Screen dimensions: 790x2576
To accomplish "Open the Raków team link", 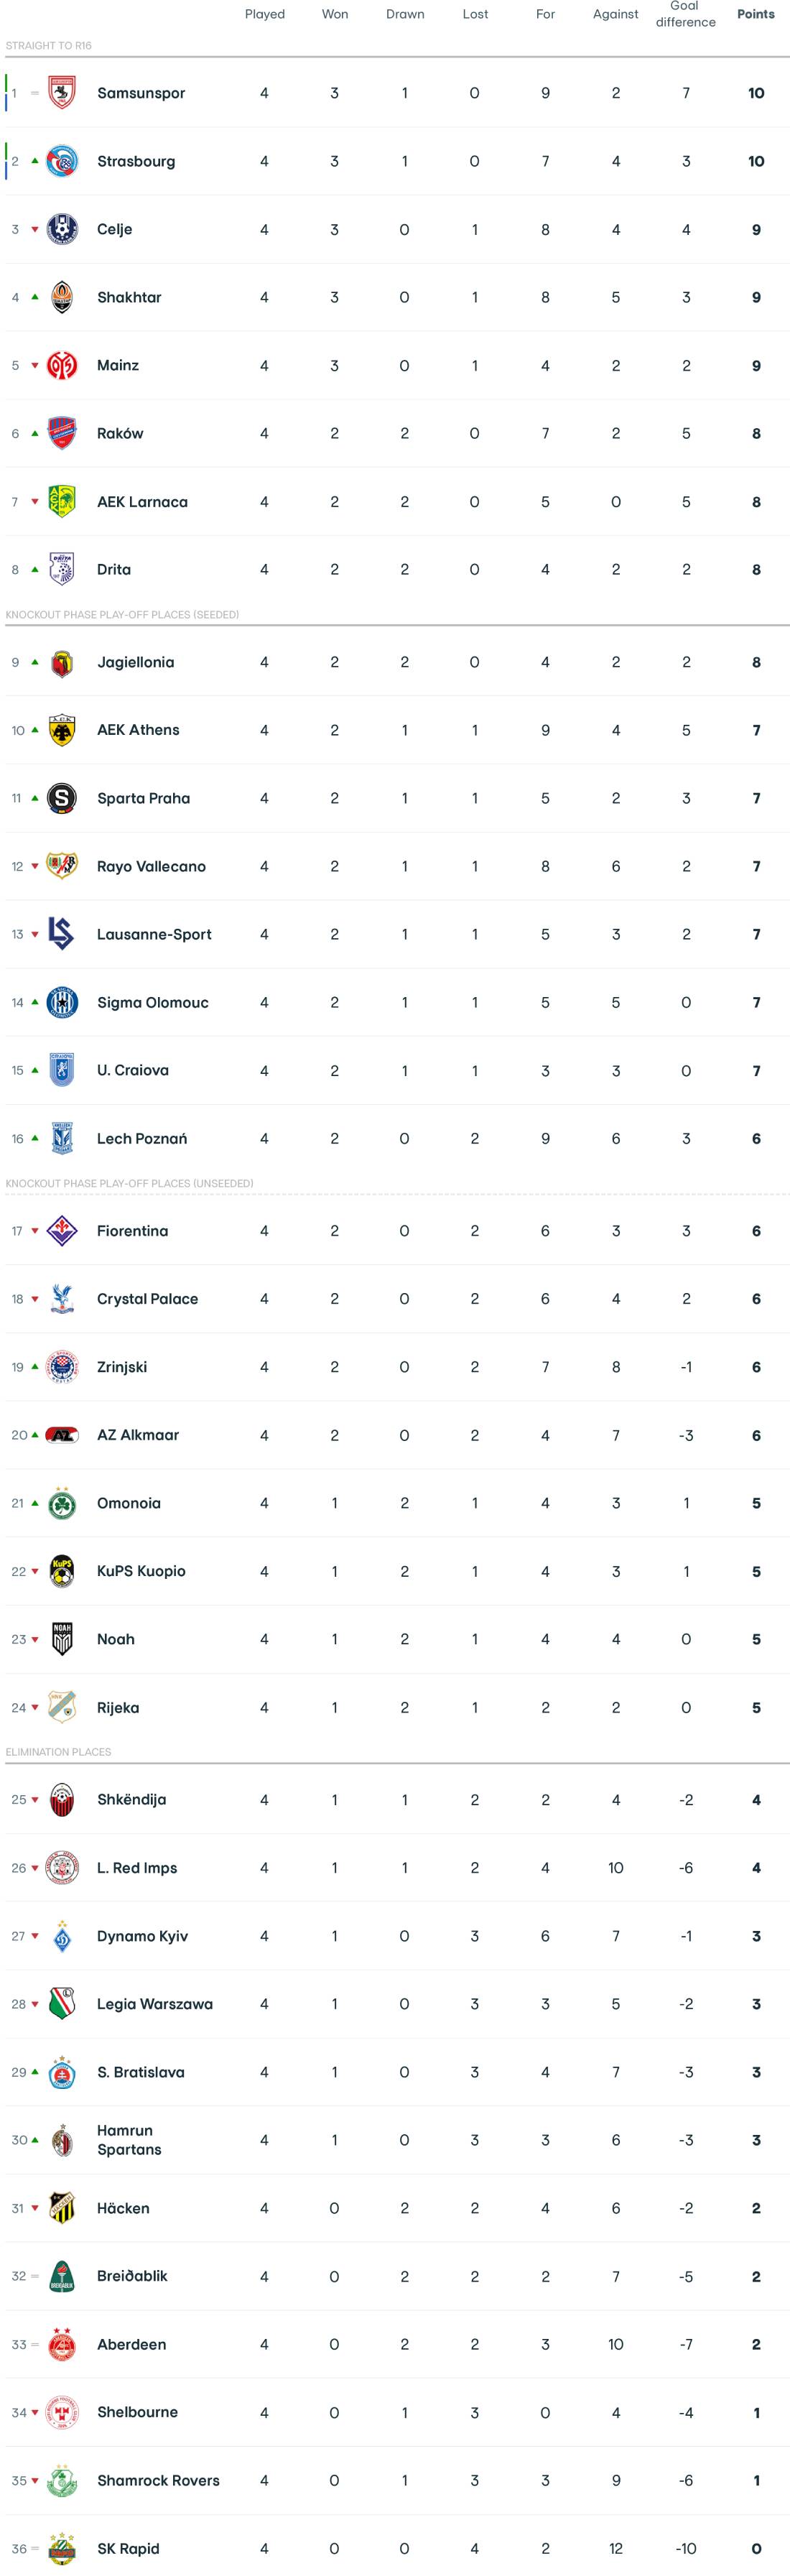I will coord(120,433).
